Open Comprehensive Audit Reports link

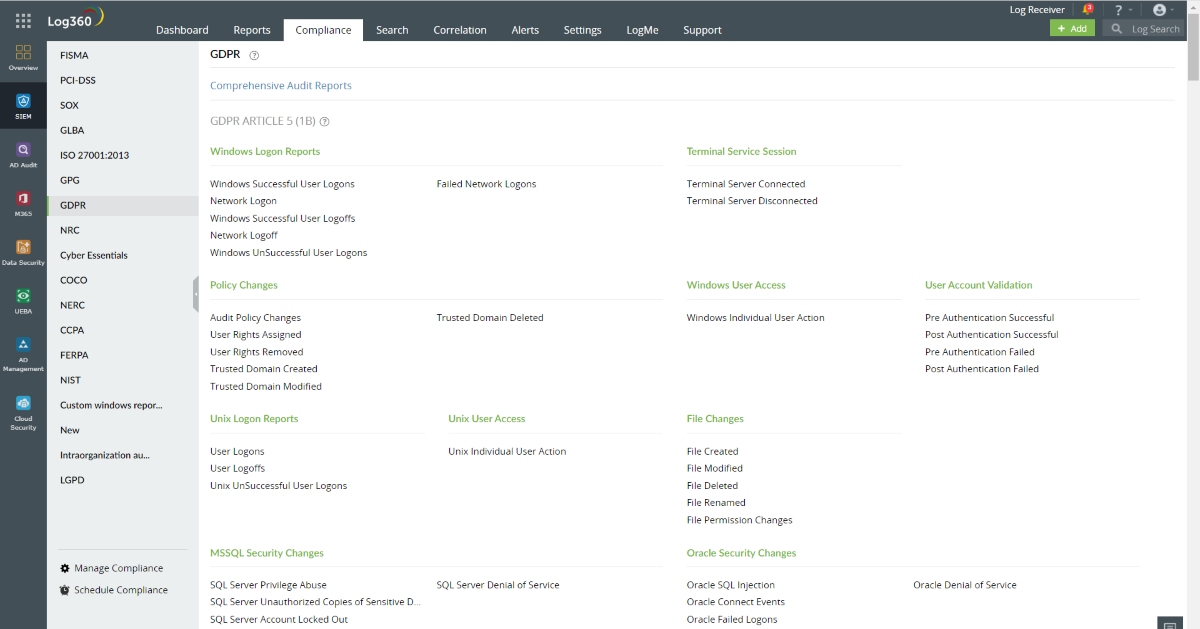281,86
